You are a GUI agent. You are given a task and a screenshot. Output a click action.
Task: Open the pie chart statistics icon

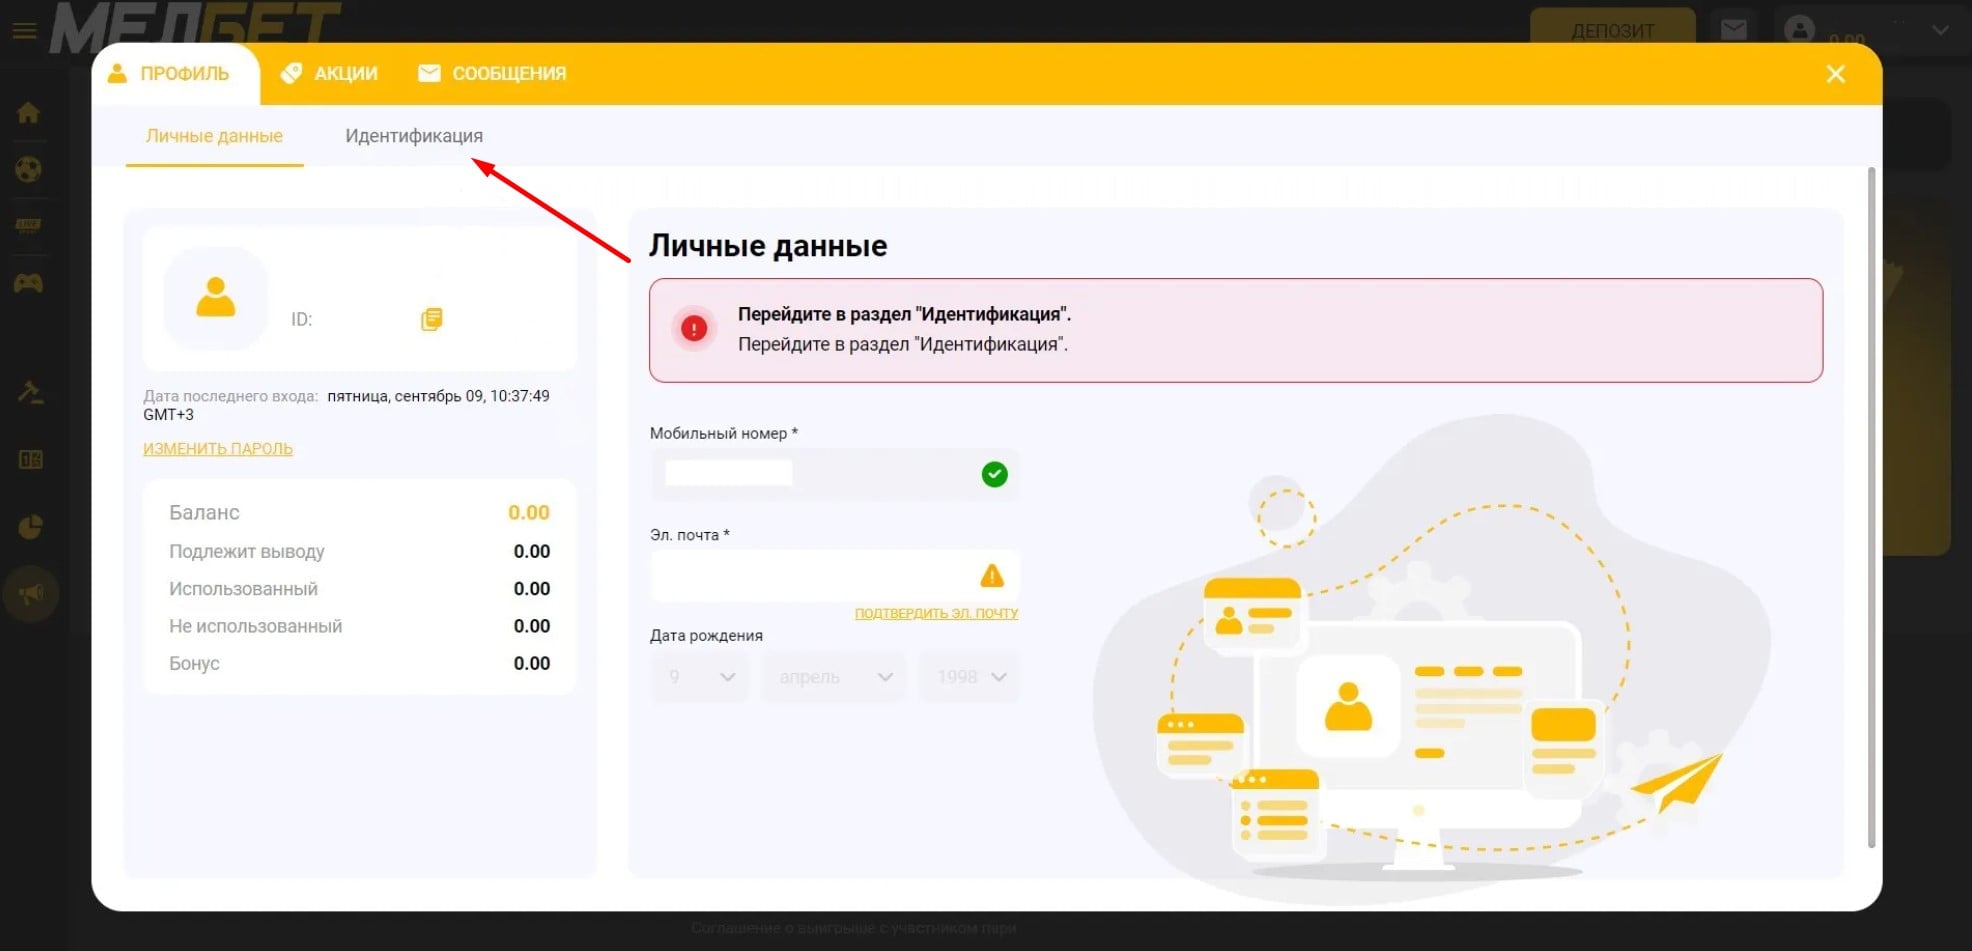(31, 527)
